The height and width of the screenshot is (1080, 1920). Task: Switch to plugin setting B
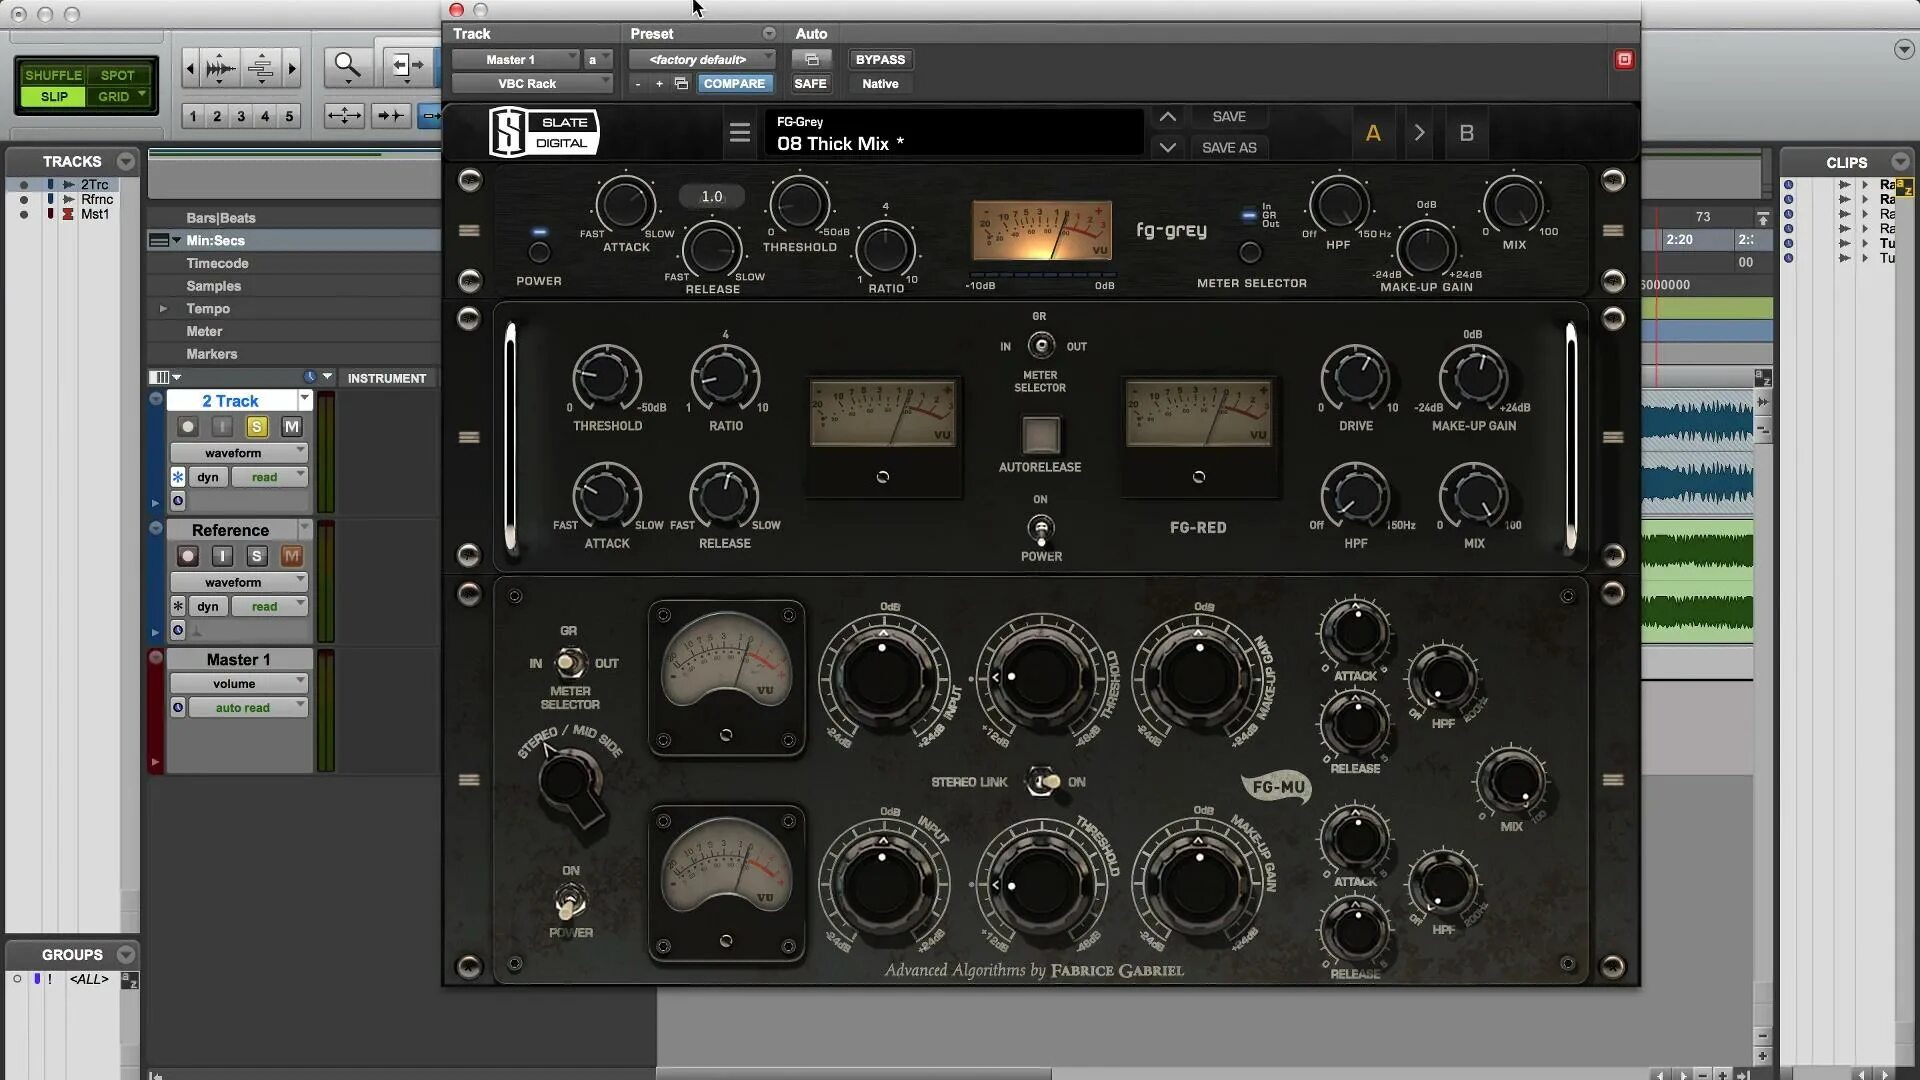[1466, 133]
